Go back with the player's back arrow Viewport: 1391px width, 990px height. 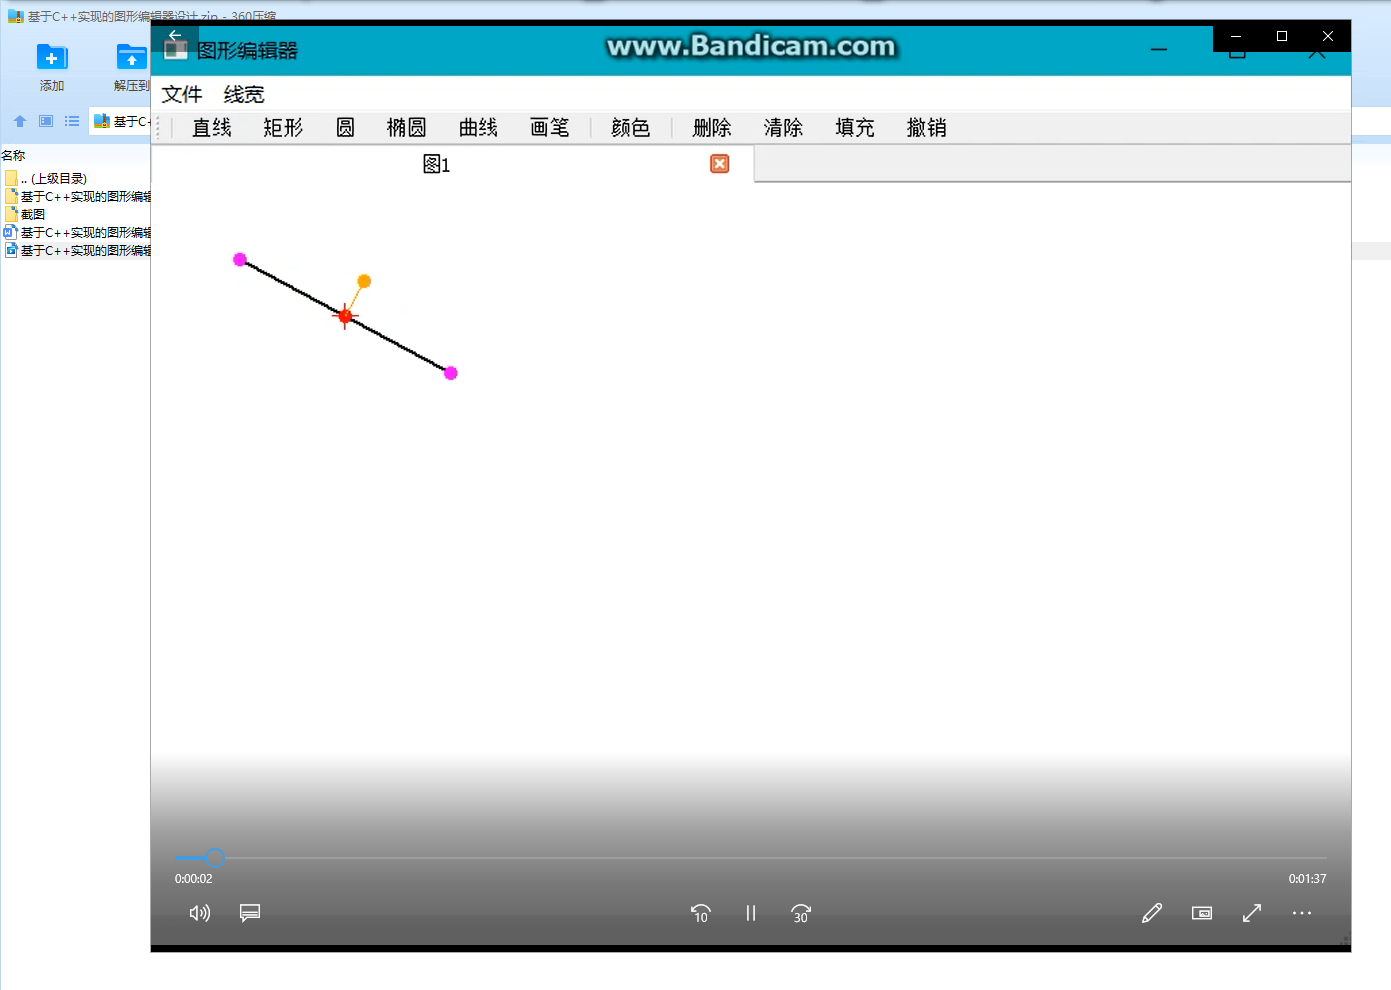point(175,35)
